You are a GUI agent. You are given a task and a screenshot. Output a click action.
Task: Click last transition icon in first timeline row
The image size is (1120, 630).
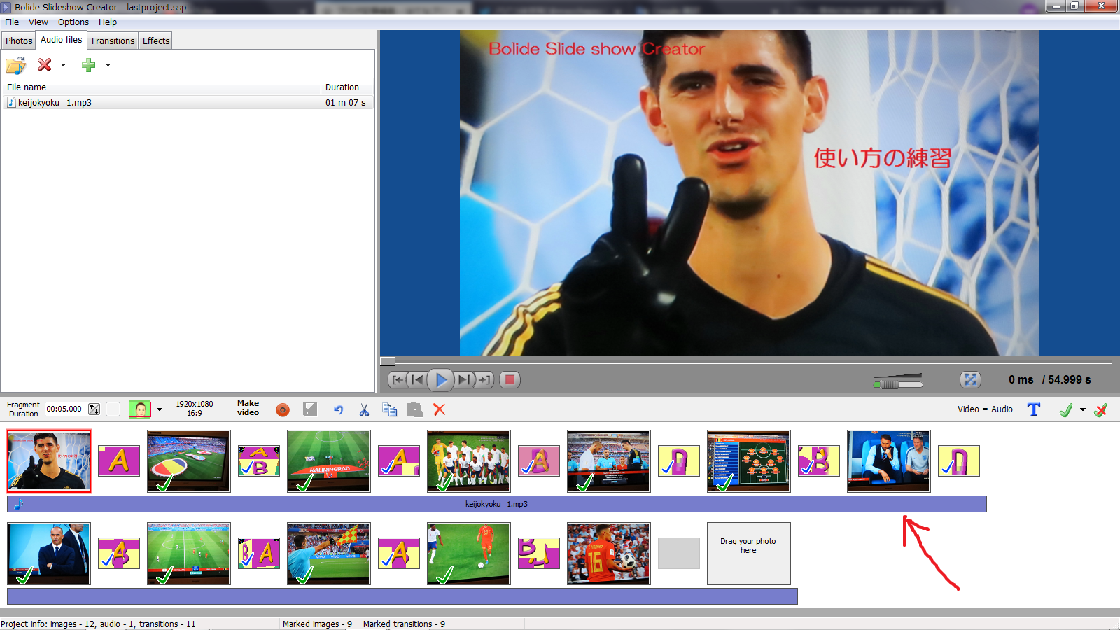pyautogui.click(x=959, y=461)
